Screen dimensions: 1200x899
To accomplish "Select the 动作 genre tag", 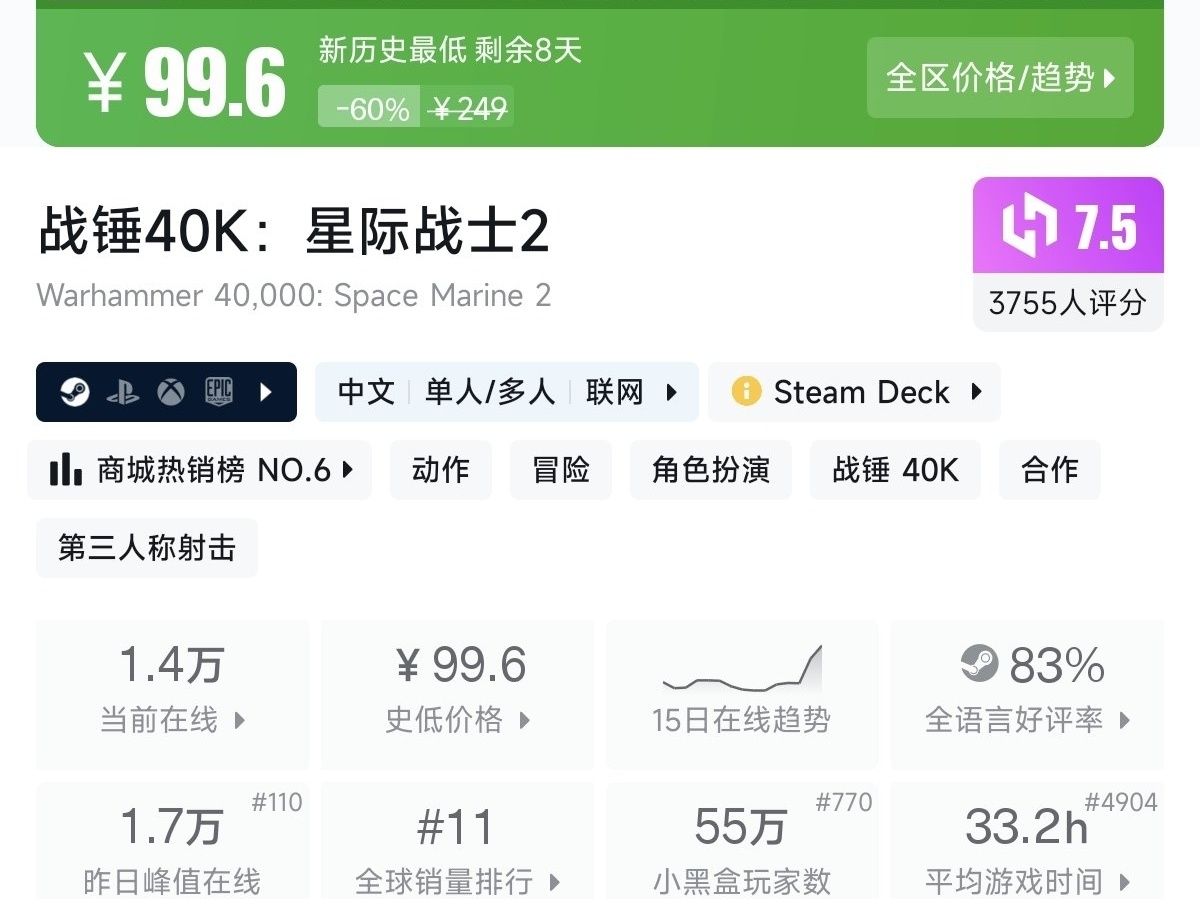I will click(x=441, y=470).
